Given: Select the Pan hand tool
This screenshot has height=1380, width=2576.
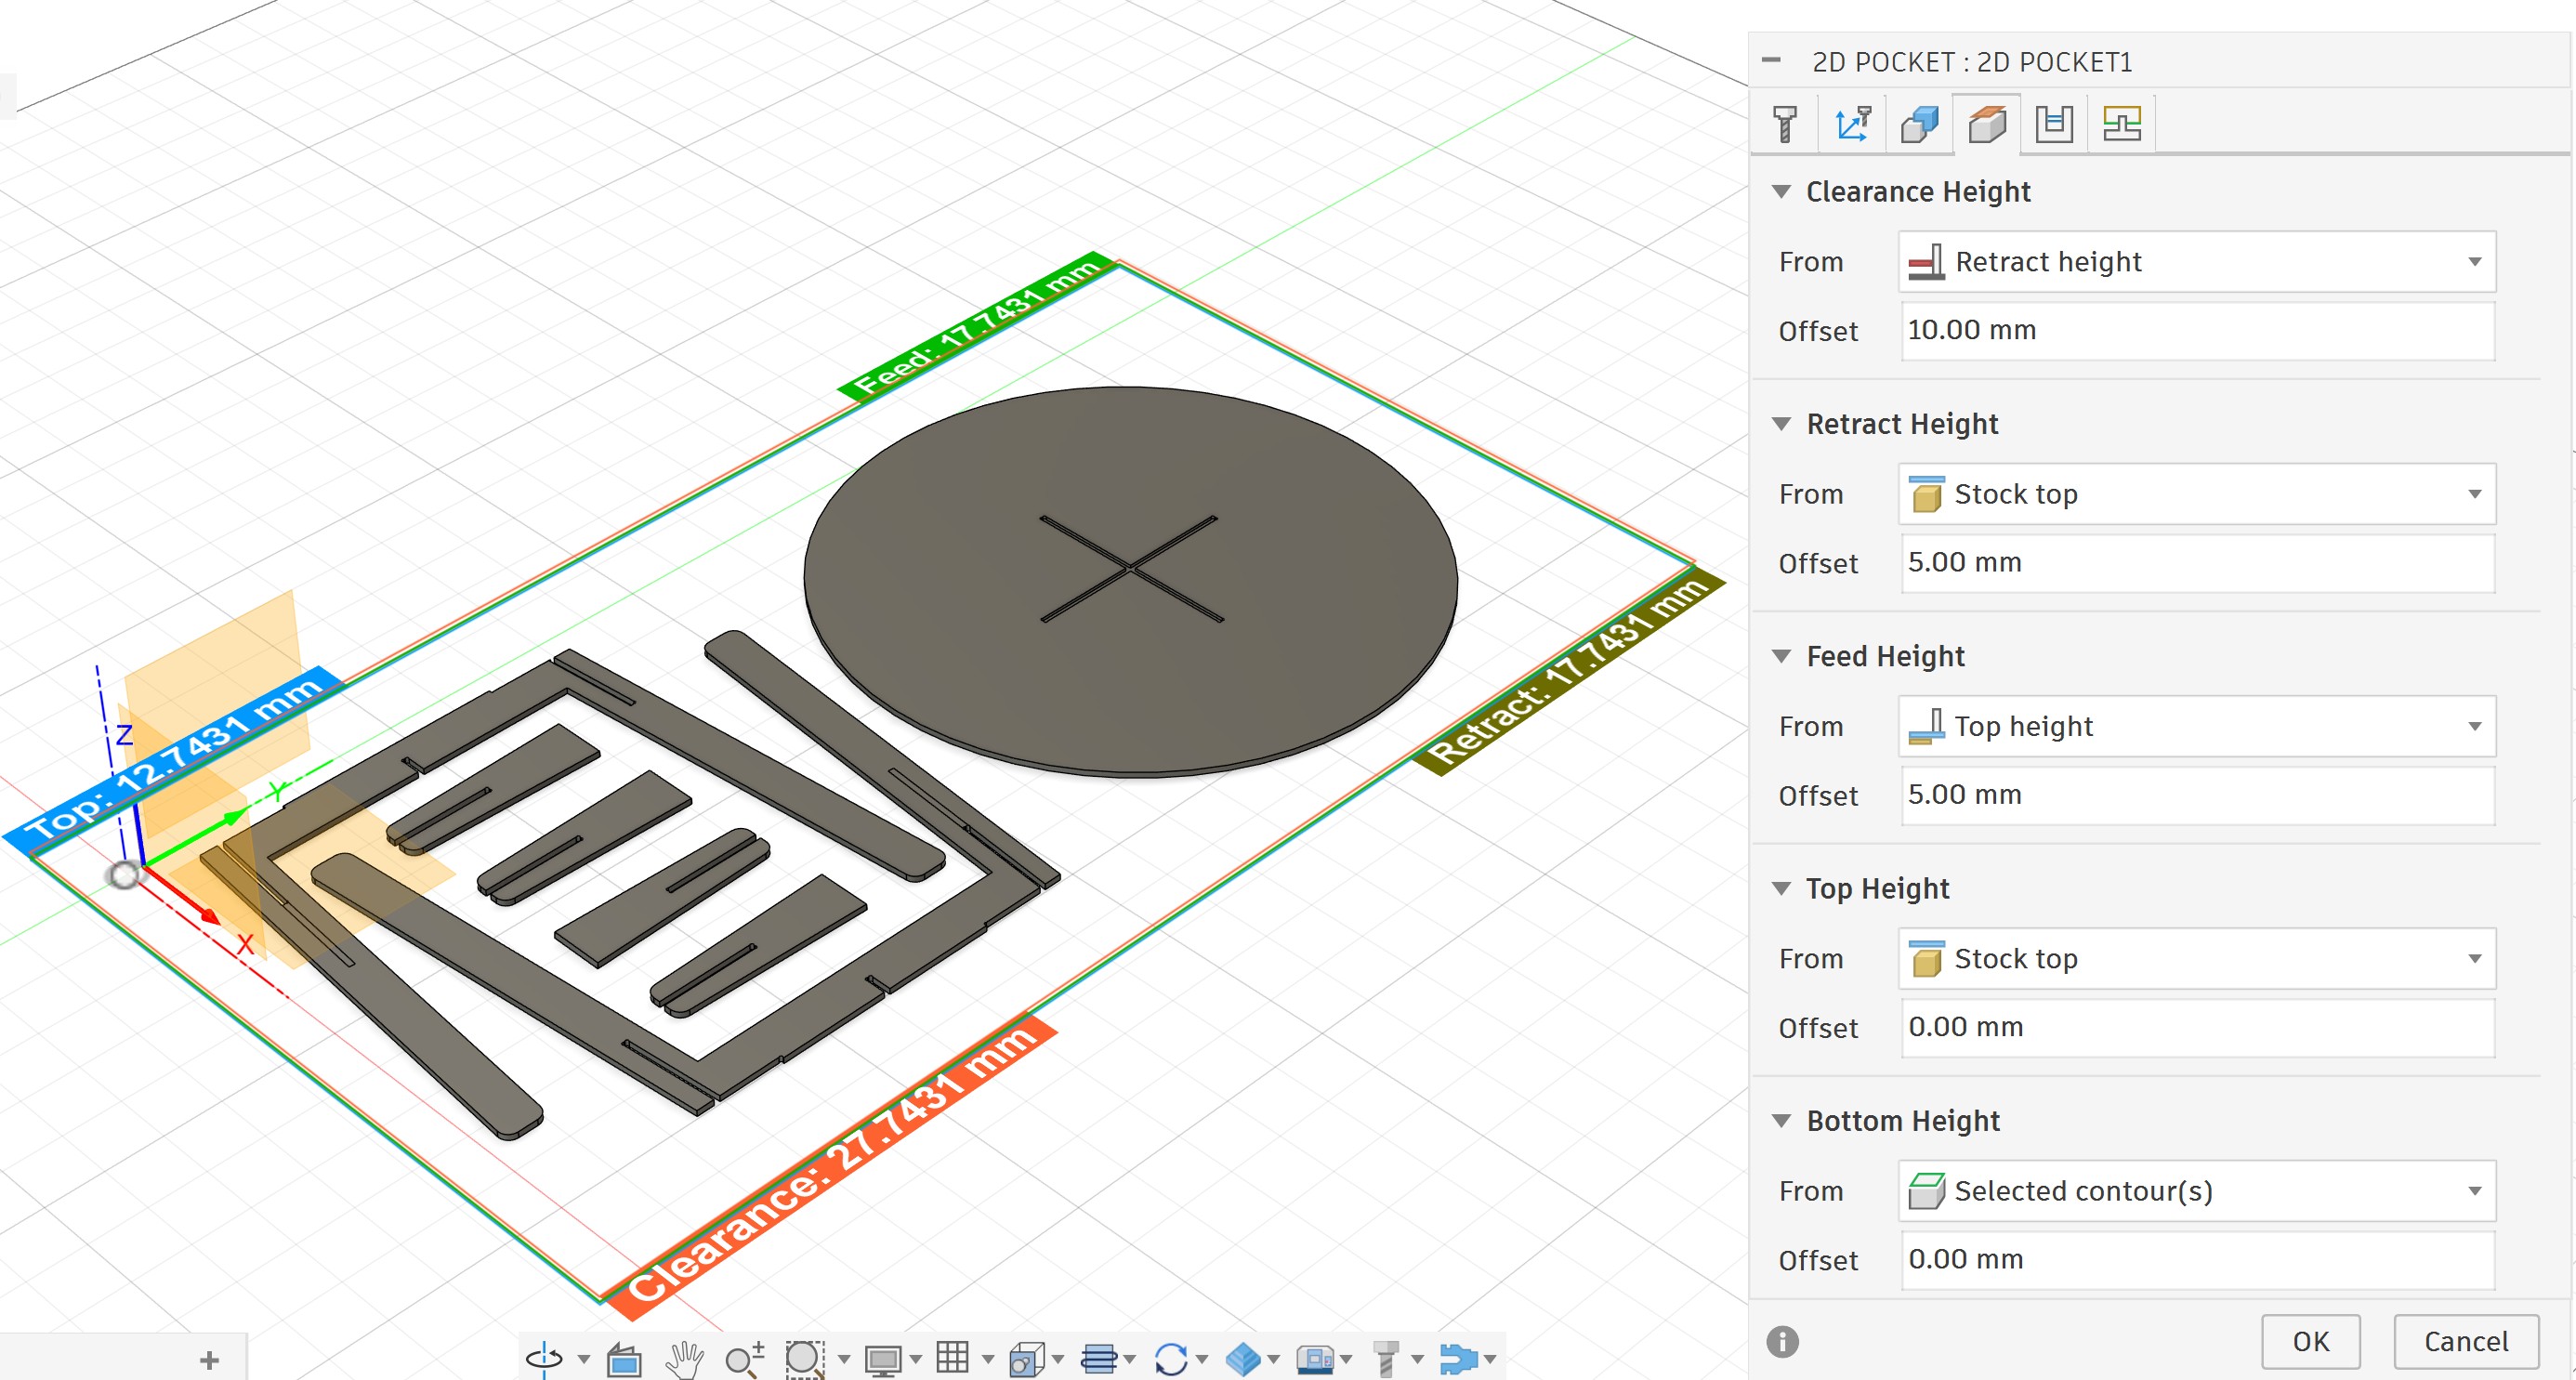Looking at the screenshot, I should [x=685, y=1359].
